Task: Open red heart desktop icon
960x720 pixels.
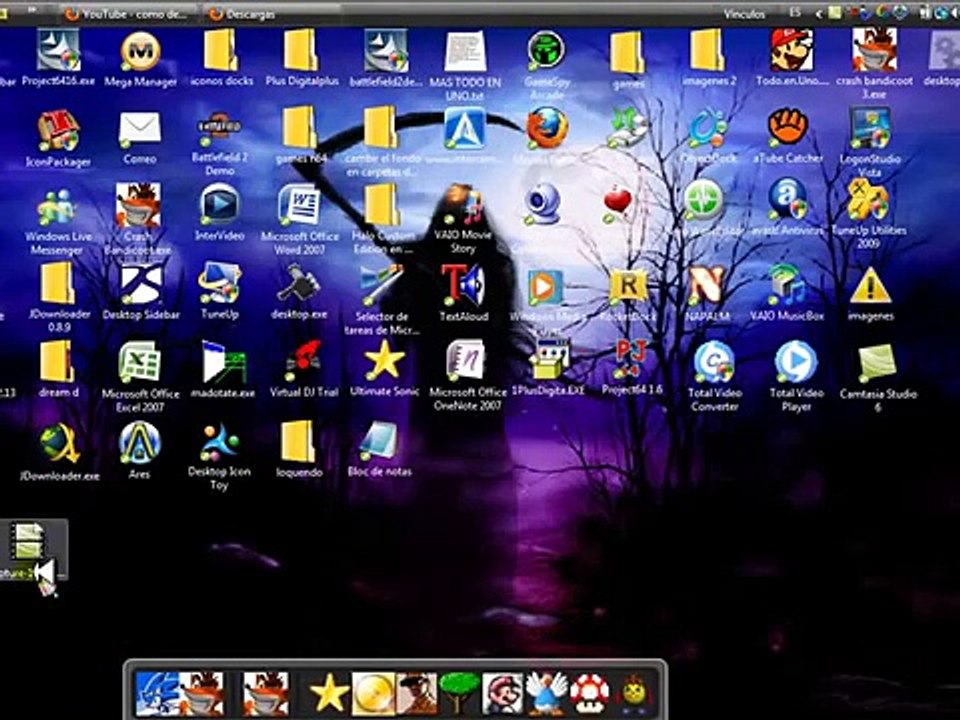Action: pyautogui.click(x=617, y=203)
